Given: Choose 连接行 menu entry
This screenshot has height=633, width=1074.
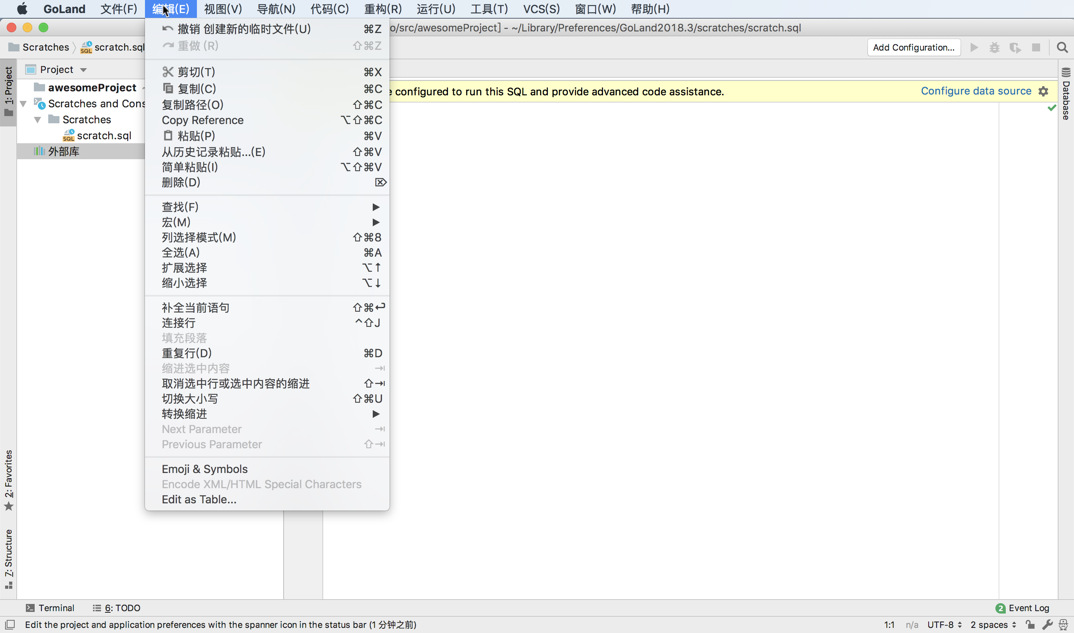Looking at the screenshot, I should pyautogui.click(x=267, y=323).
